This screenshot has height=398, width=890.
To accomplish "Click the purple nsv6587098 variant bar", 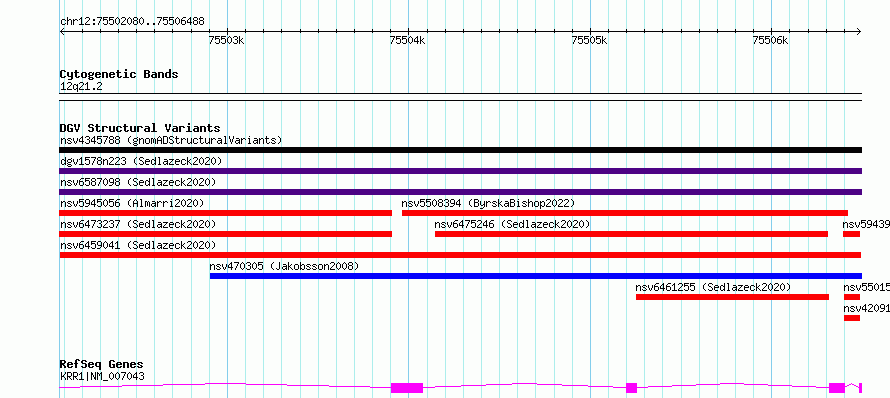I will [460, 192].
